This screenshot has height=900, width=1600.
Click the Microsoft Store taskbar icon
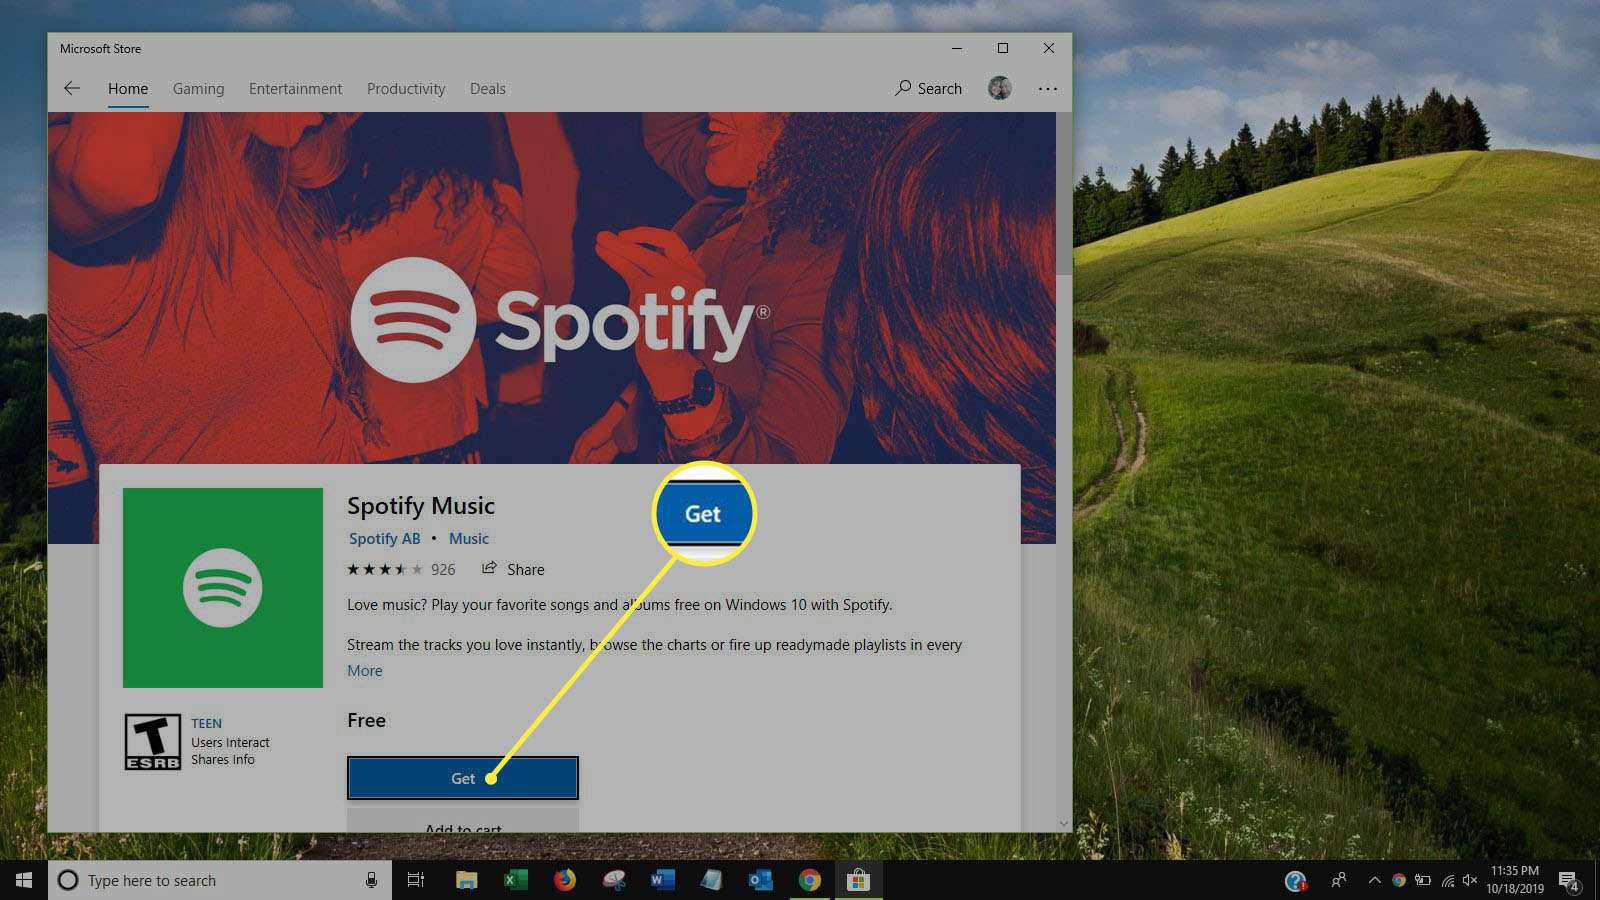coord(858,880)
